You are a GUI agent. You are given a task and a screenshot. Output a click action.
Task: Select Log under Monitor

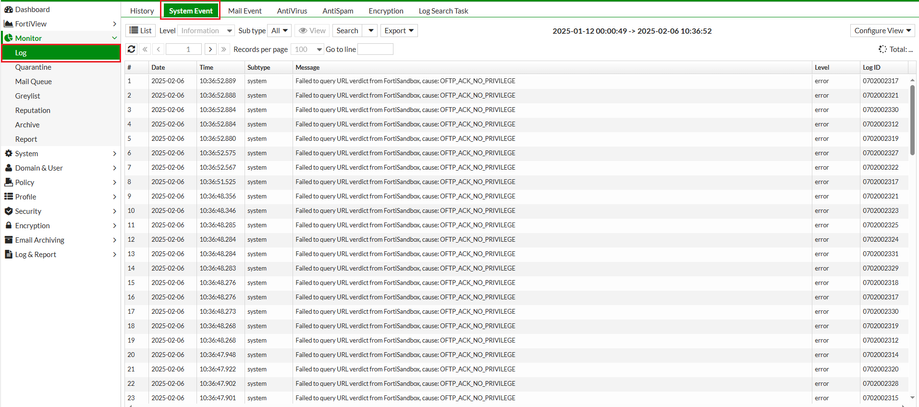60,53
